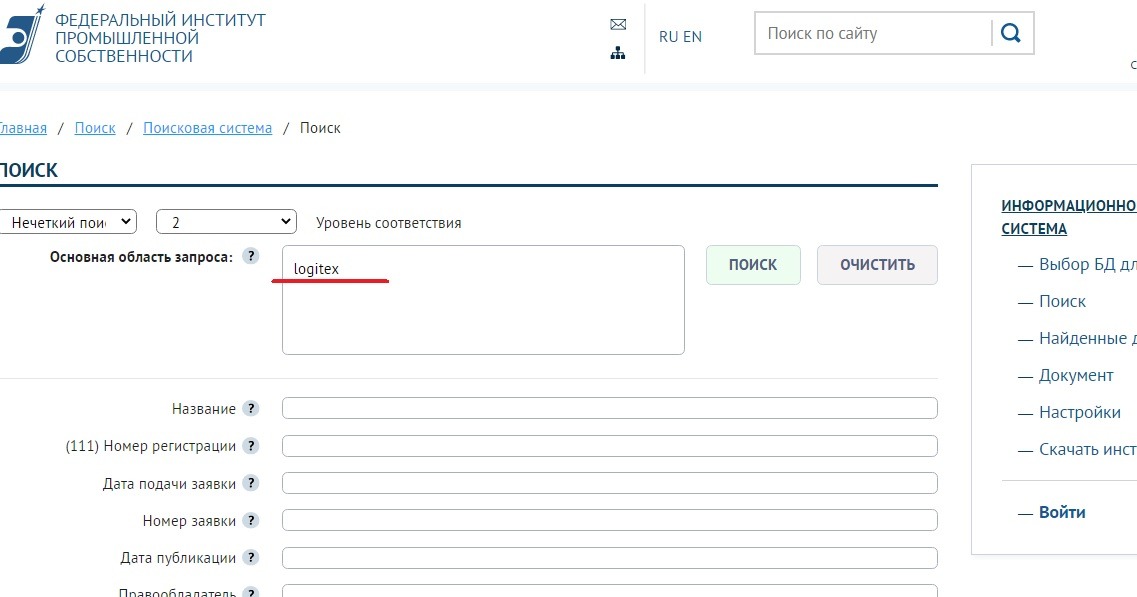Open help icon for Номер регистрации

pyautogui.click(x=250, y=445)
